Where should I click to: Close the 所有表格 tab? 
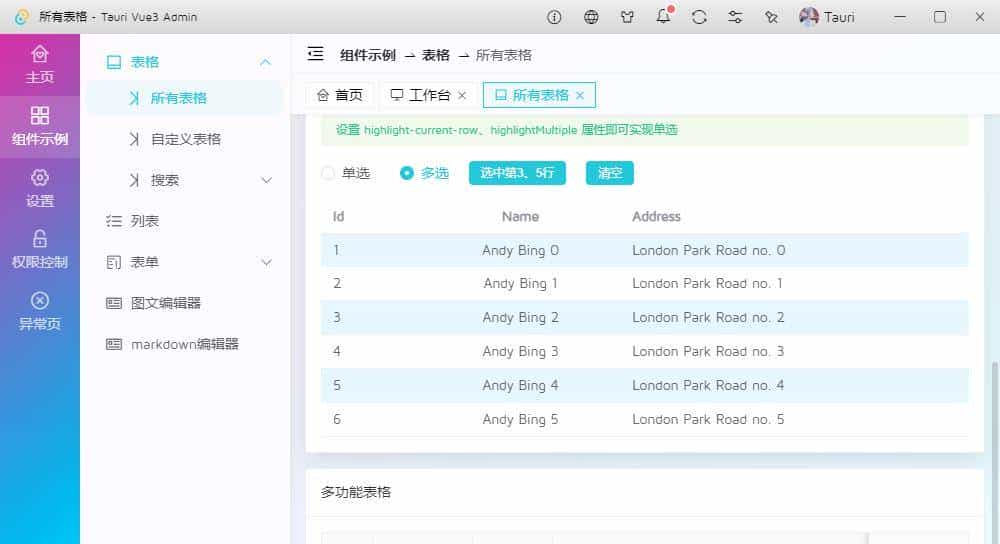coord(580,96)
